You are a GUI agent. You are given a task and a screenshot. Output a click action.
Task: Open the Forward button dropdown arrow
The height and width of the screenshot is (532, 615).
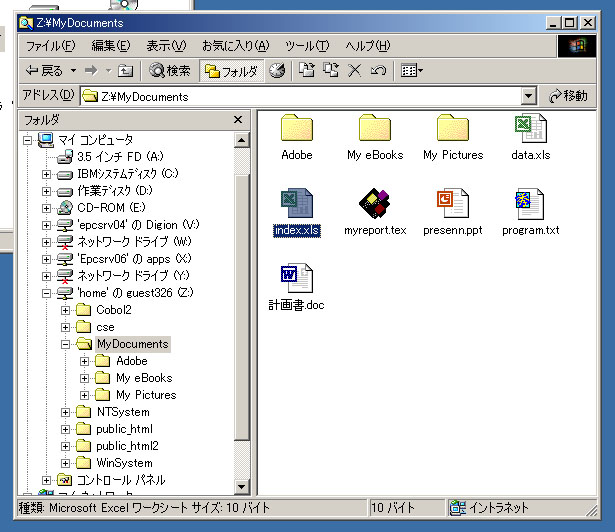pyautogui.click(x=109, y=71)
